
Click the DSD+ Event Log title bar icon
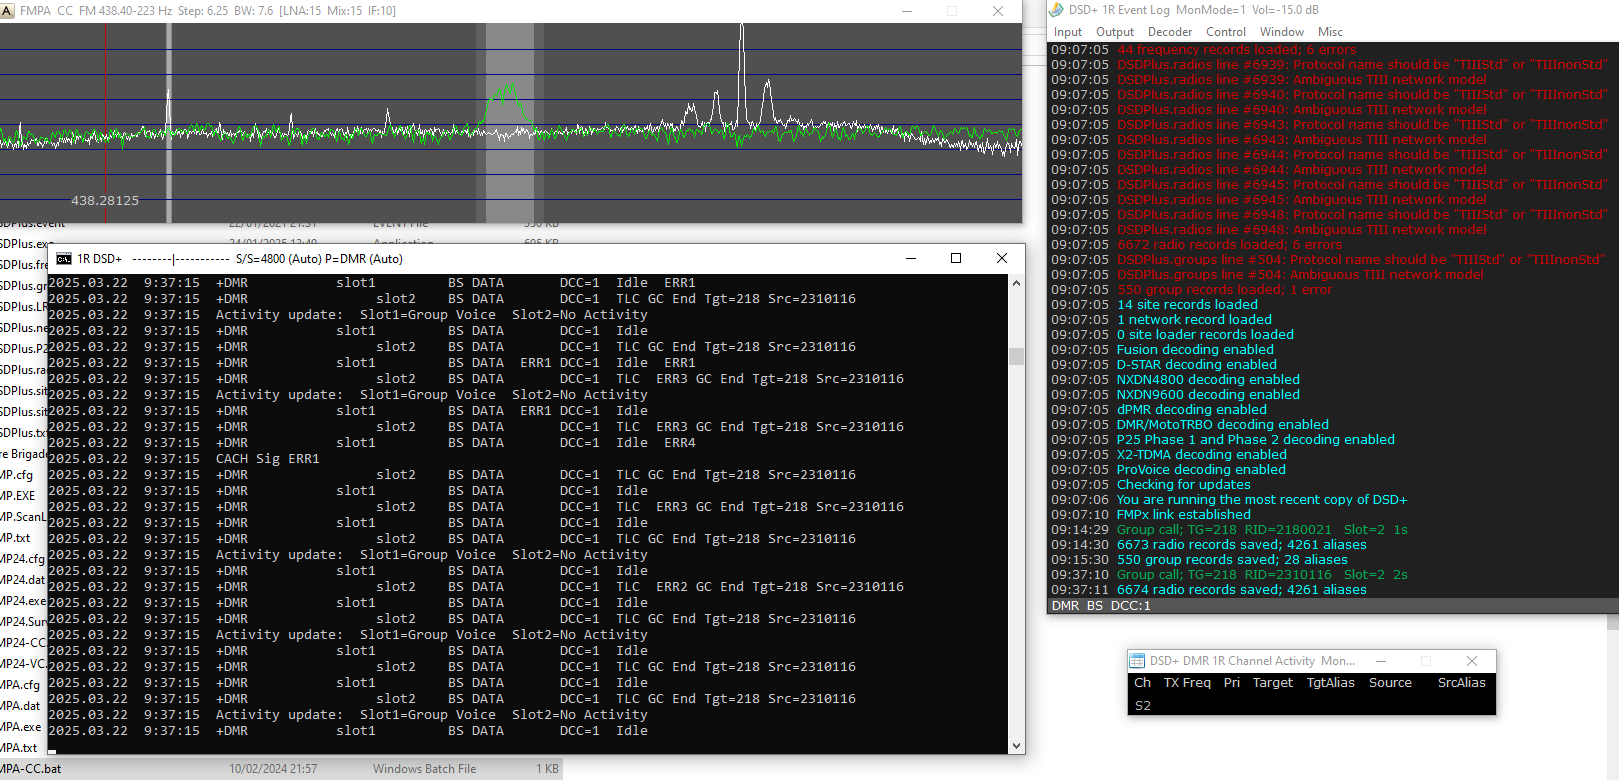tap(1056, 10)
